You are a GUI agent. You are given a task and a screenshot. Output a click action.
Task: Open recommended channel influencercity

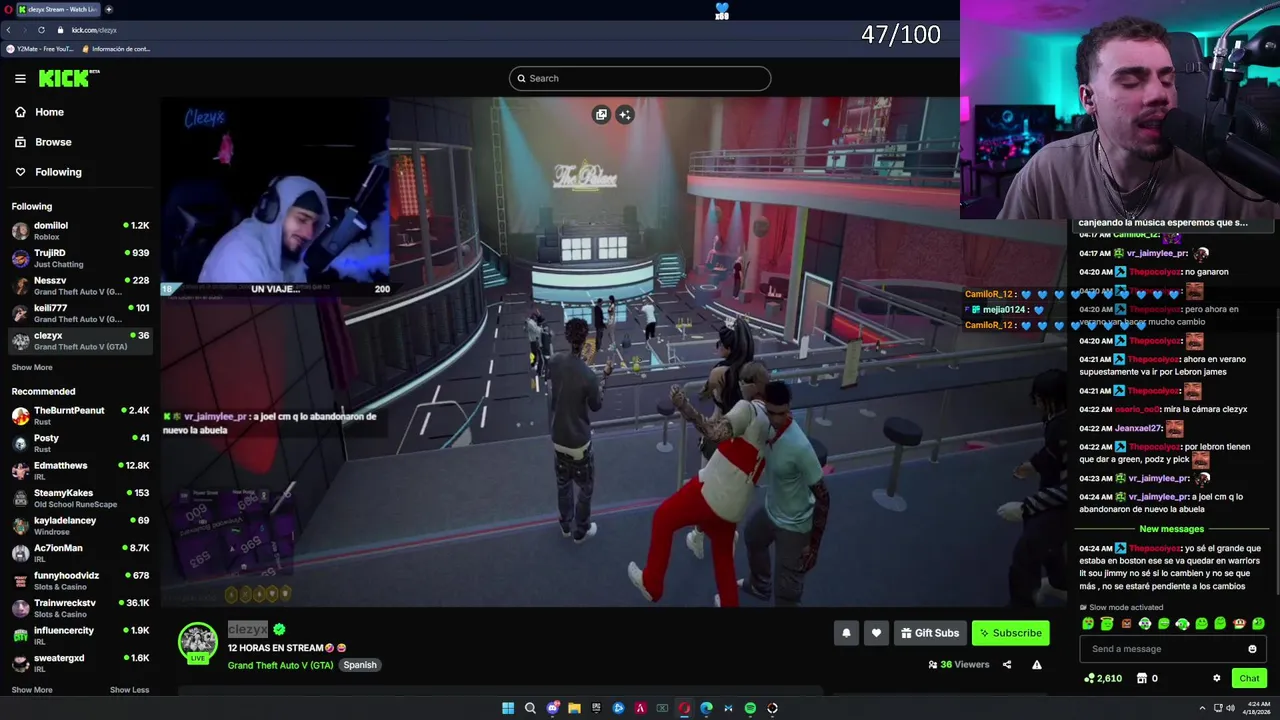(x=80, y=636)
